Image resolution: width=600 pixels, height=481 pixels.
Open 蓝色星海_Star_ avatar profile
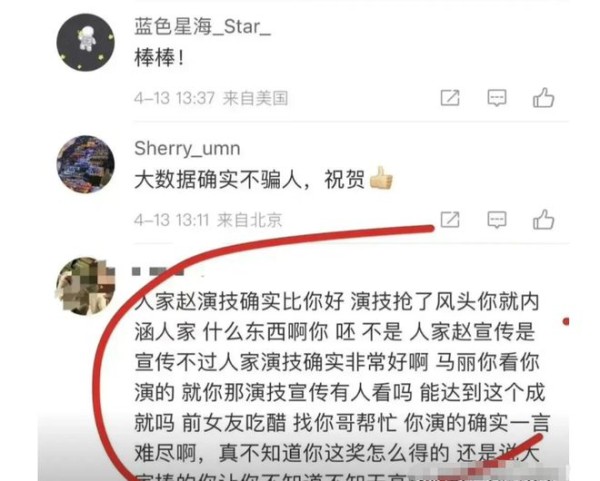pyautogui.click(x=86, y=42)
